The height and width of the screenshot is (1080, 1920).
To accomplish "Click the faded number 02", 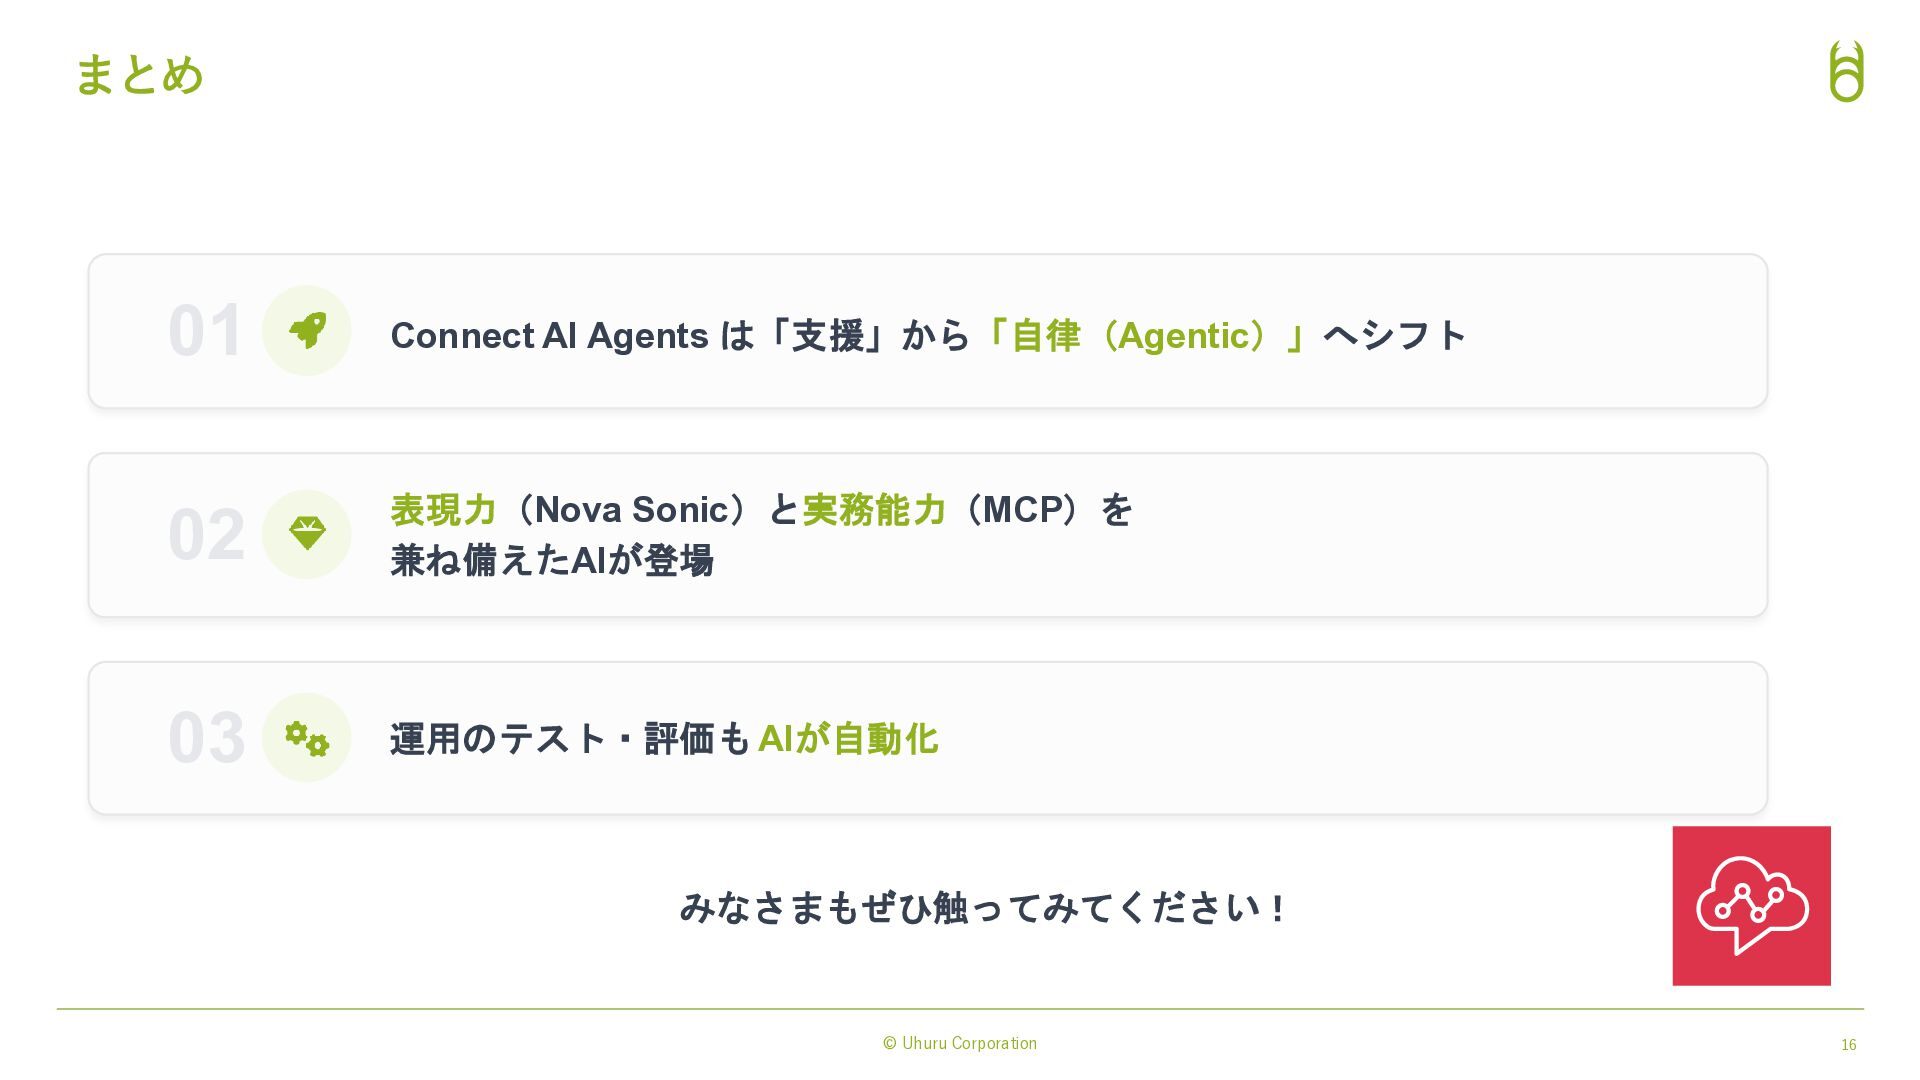I will 206,535.
